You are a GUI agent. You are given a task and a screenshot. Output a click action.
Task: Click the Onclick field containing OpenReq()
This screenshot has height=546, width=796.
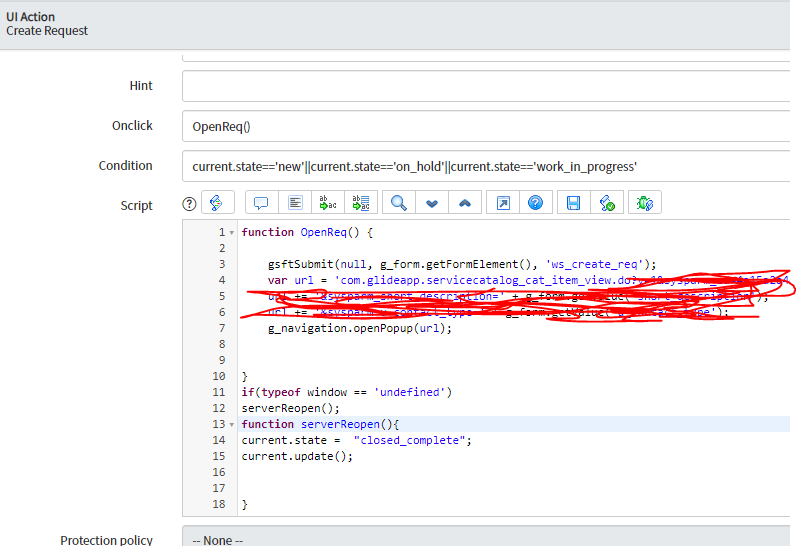[x=486, y=126]
